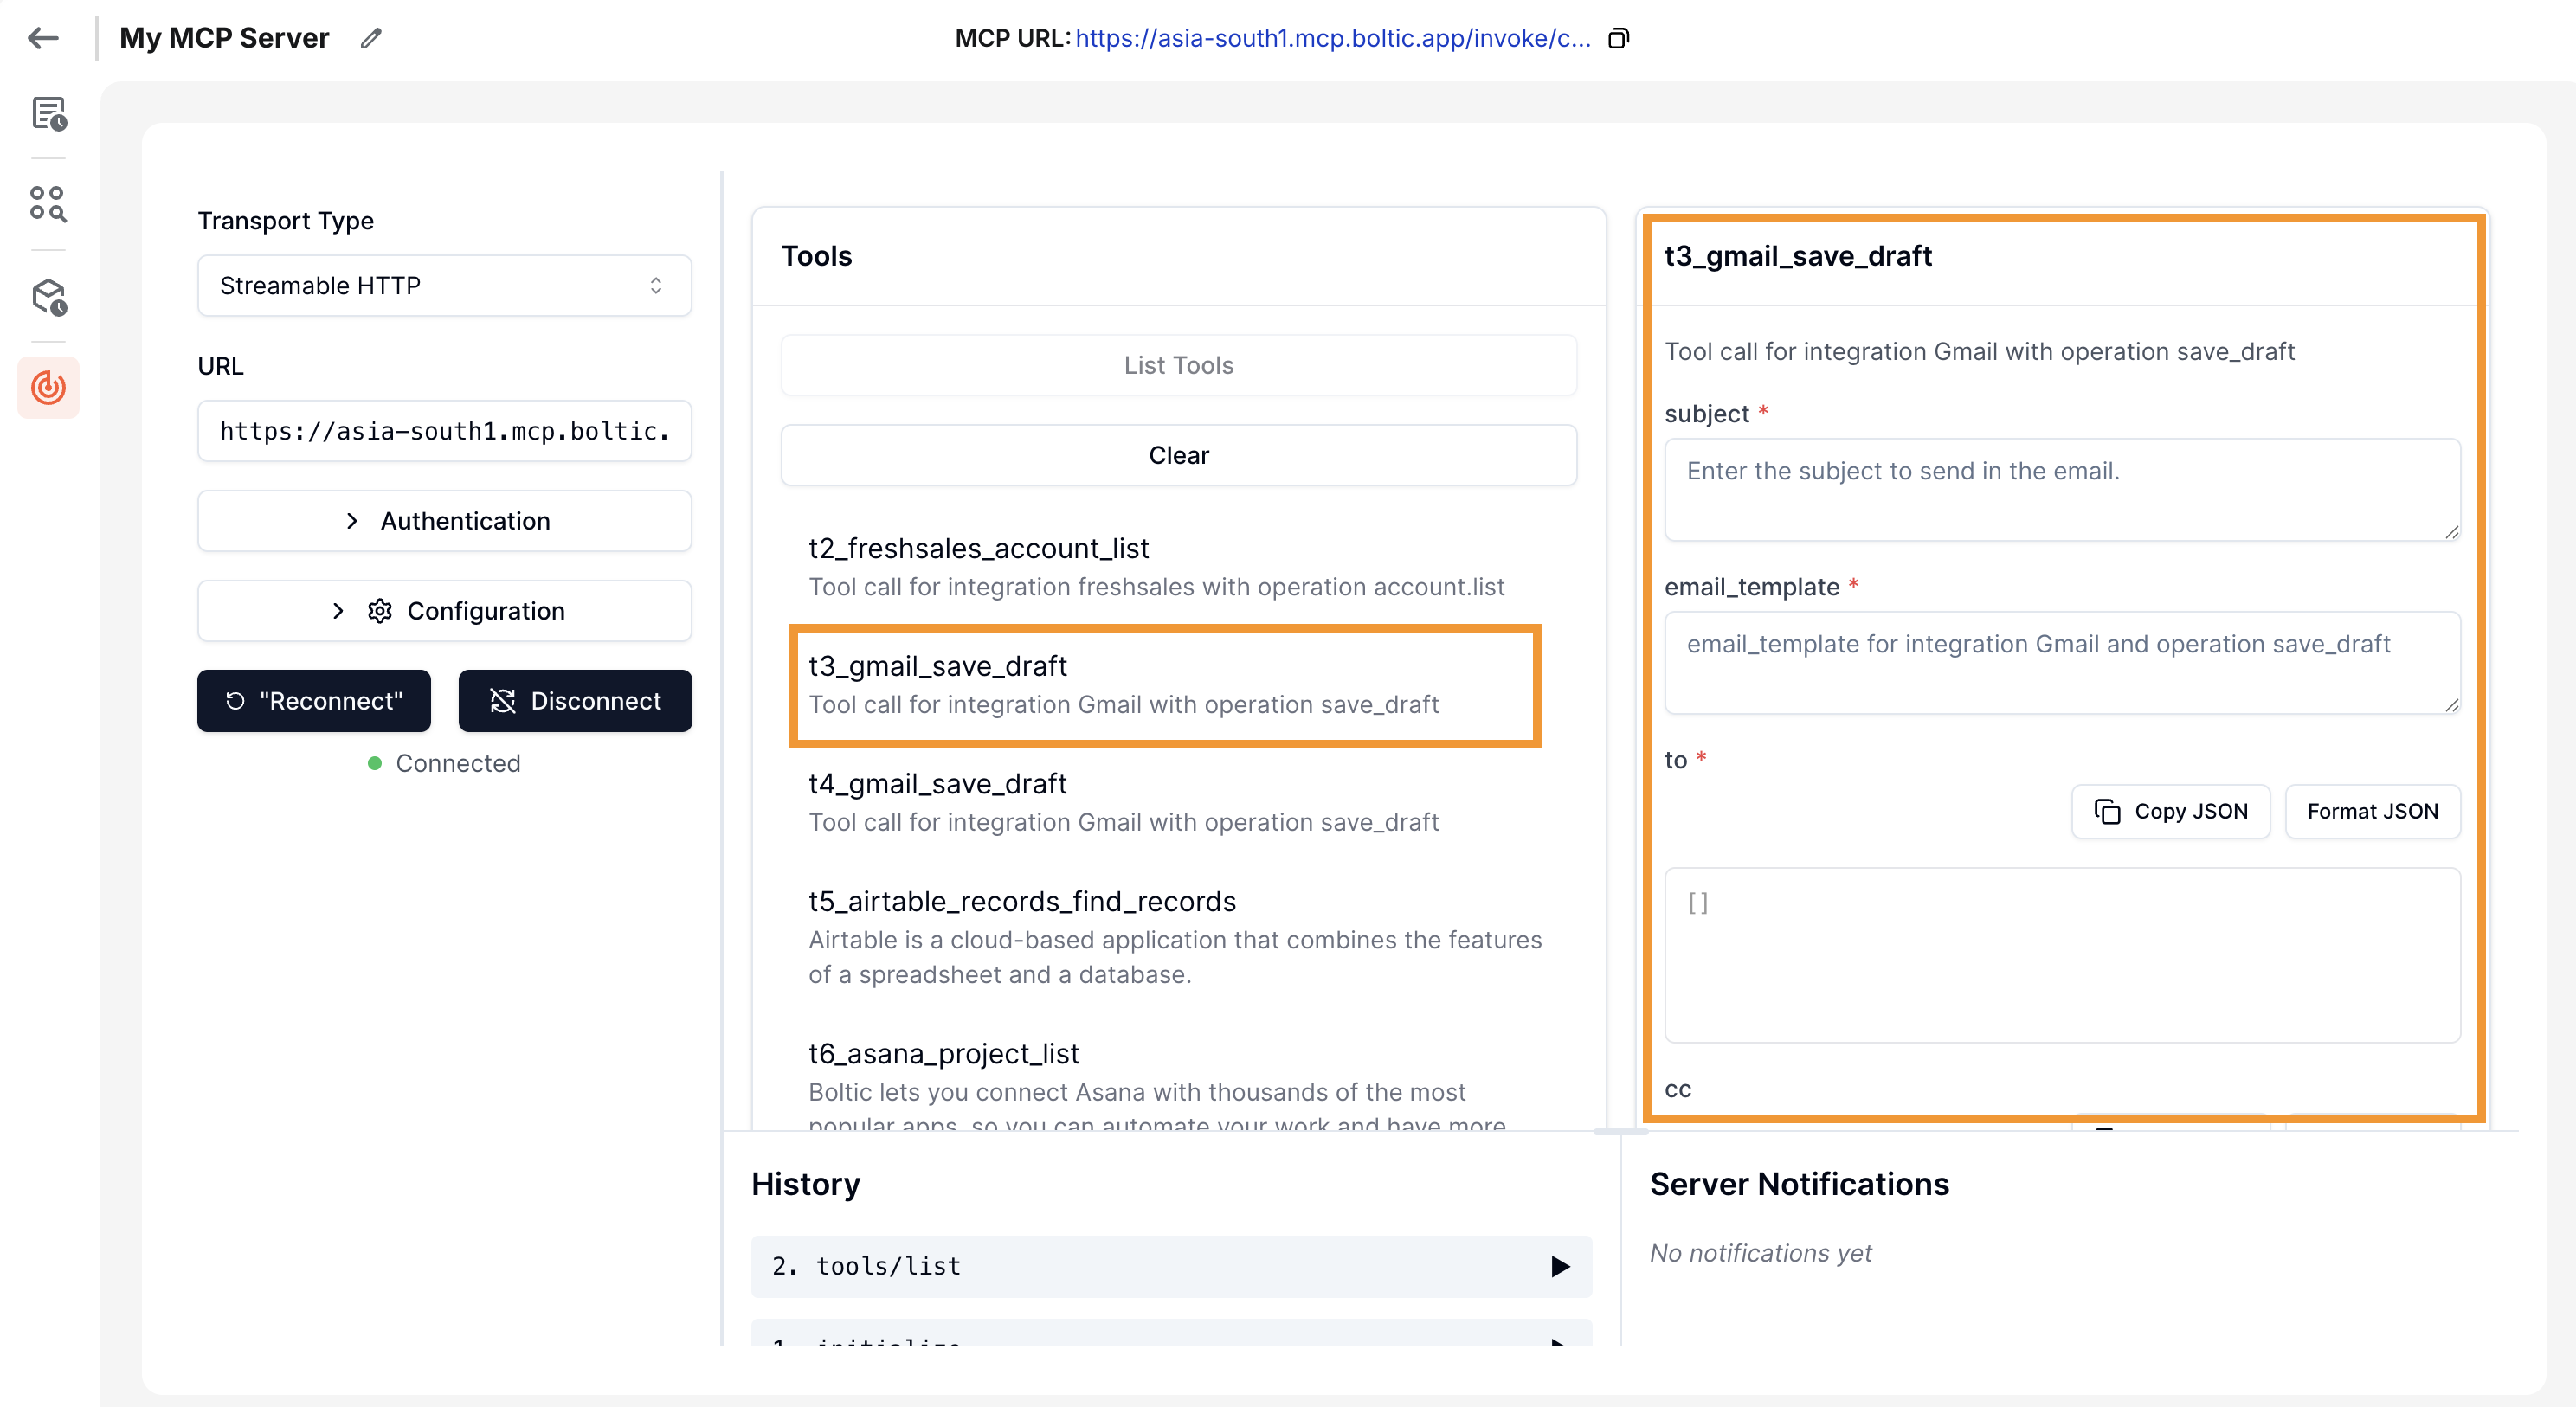2576x1407 pixels.
Task: Select the t5_airtable_records_find_records tool
Action: 1175,936
